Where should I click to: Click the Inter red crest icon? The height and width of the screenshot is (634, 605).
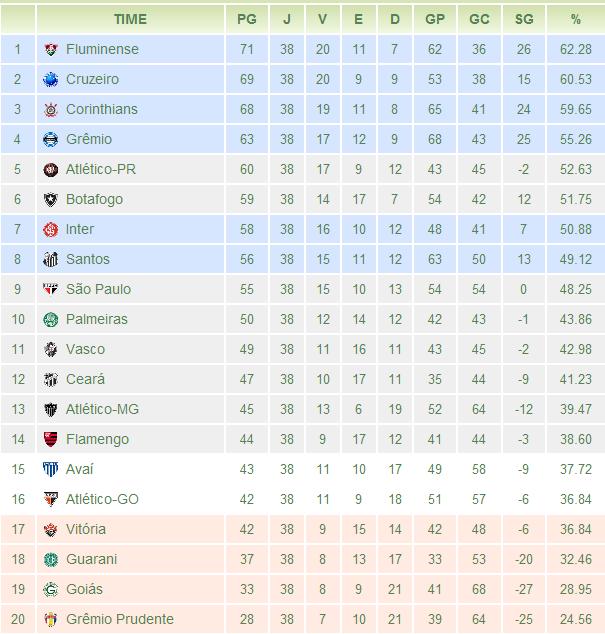tap(51, 229)
